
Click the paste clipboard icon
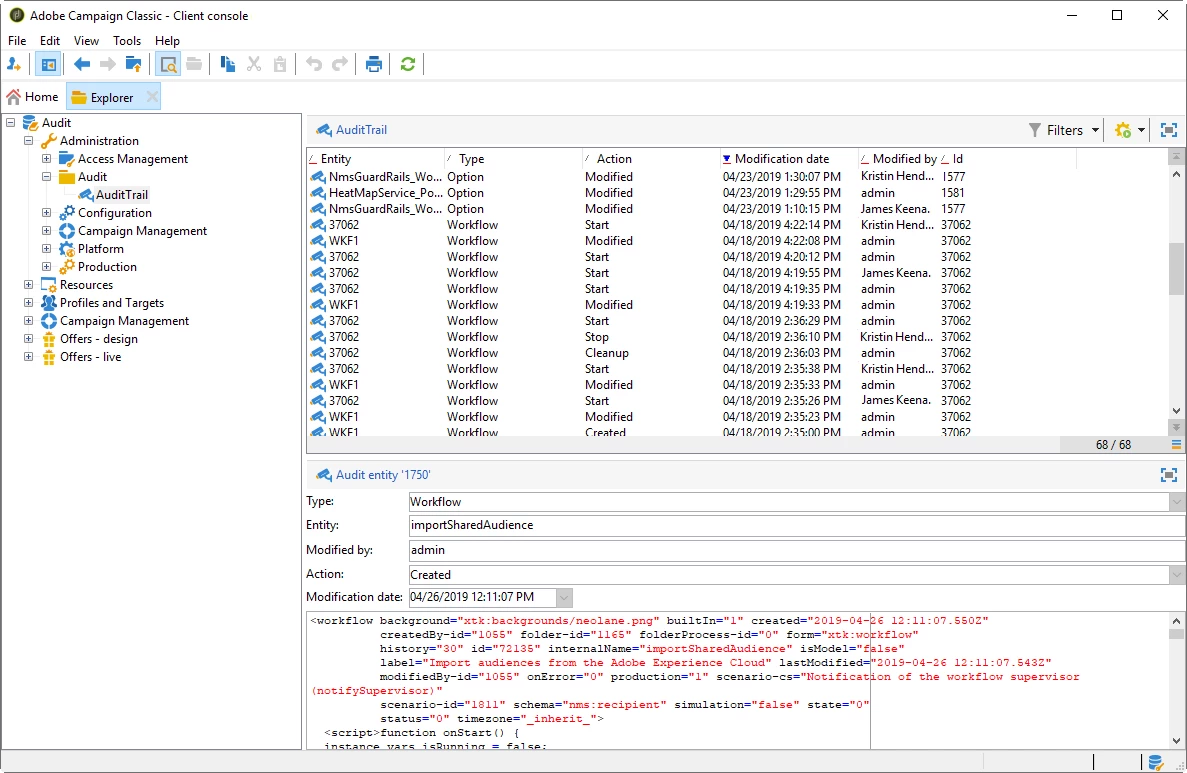[280, 64]
